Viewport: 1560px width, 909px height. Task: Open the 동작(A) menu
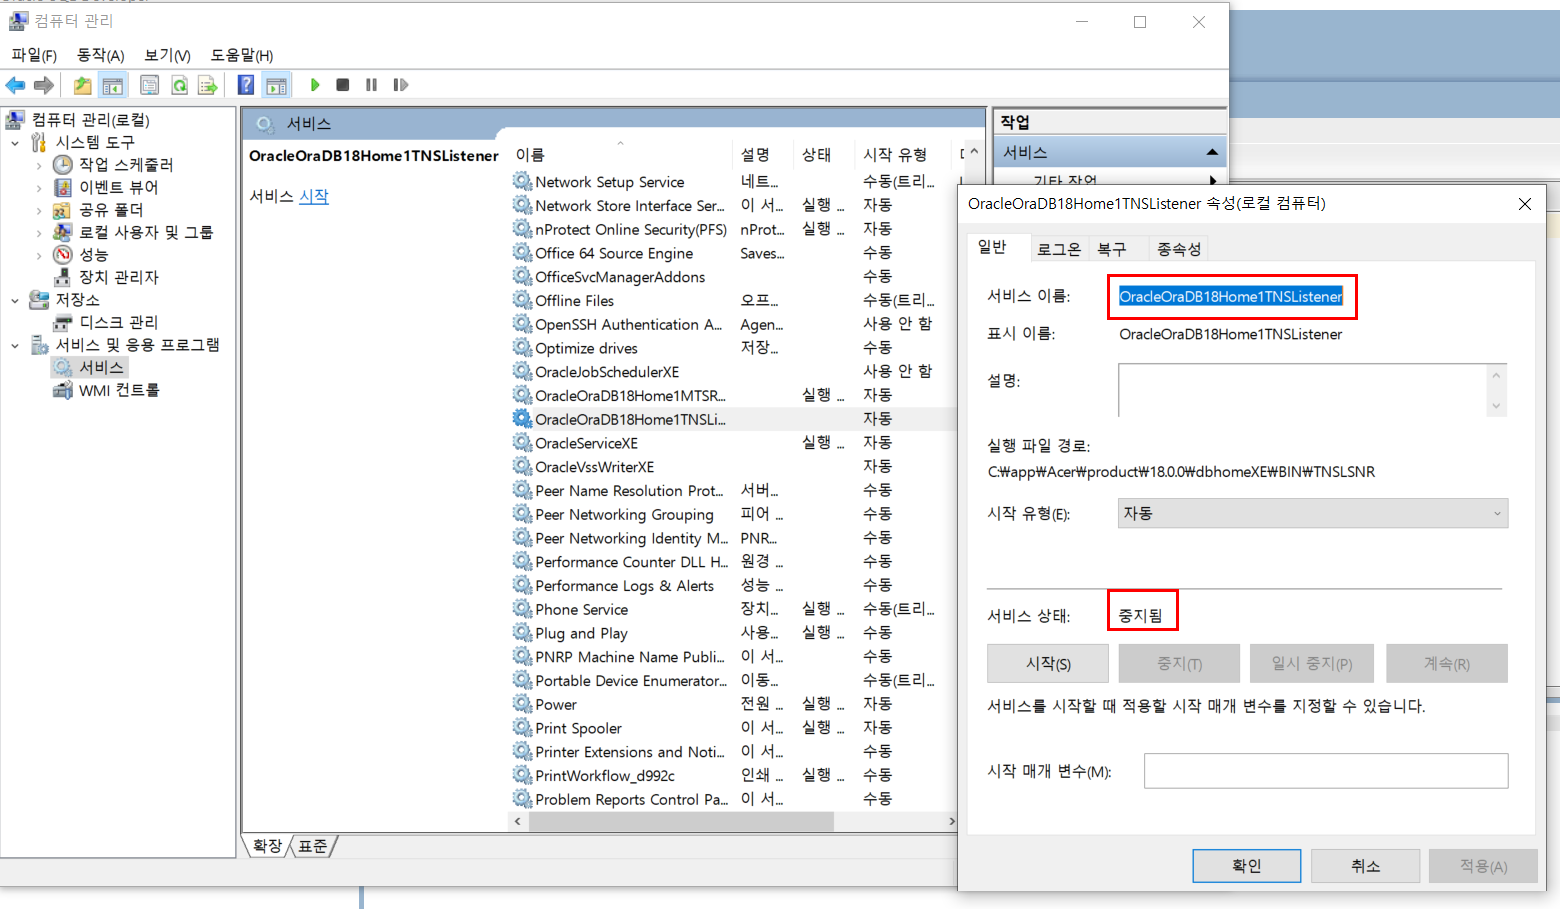click(101, 55)
